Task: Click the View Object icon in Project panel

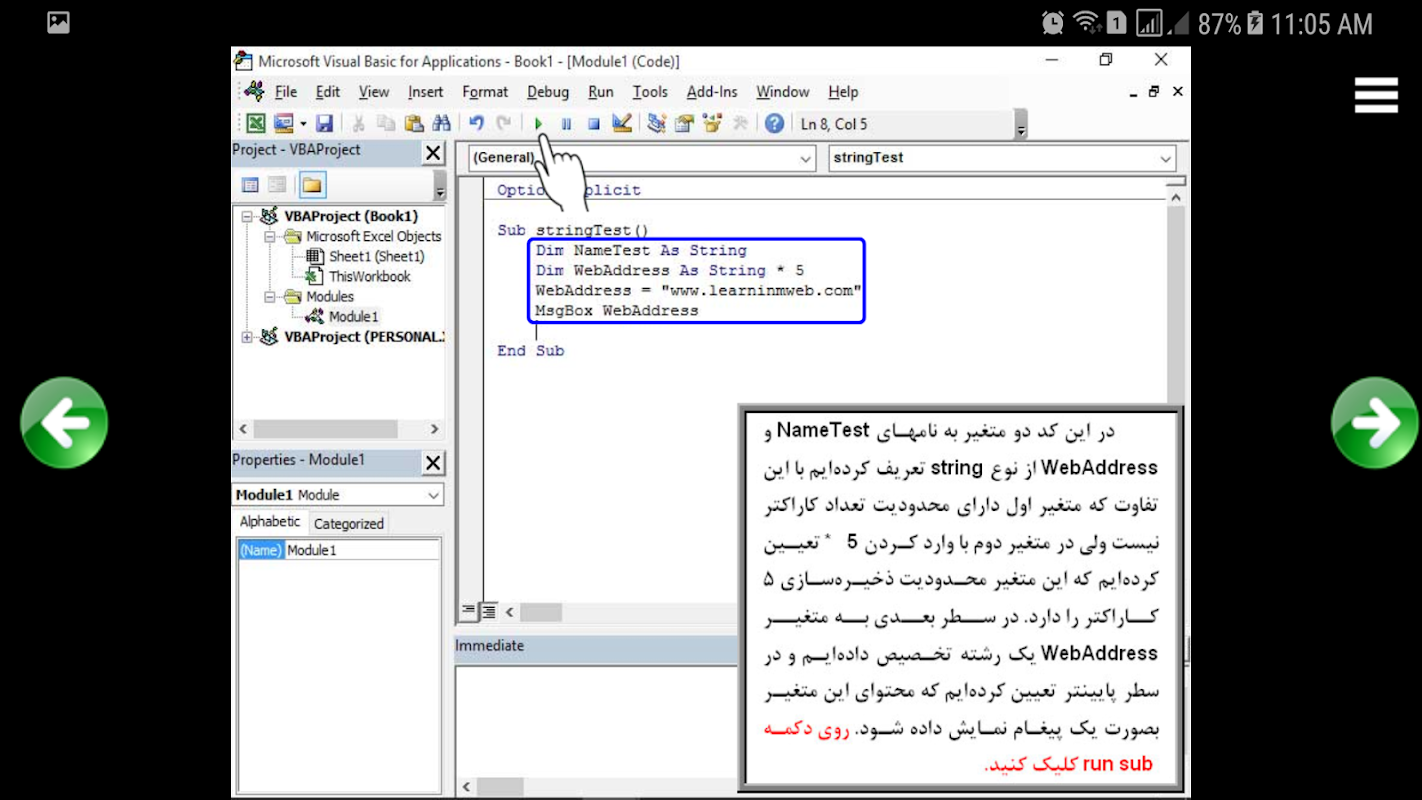Action: click(277, 185)
